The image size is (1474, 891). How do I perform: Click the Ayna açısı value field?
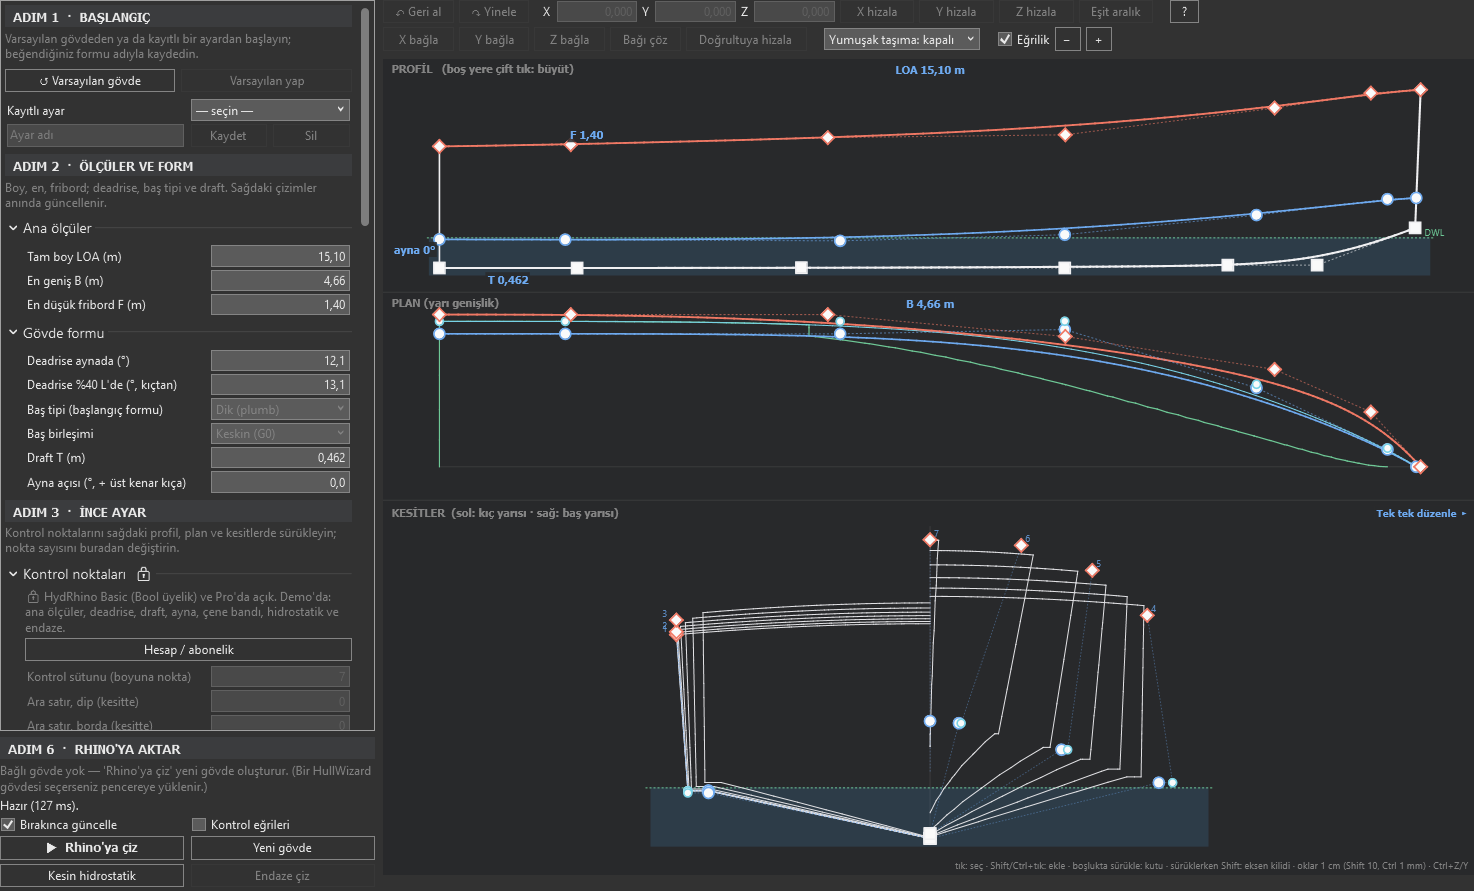pyautogui.click(x=280, y=482)
